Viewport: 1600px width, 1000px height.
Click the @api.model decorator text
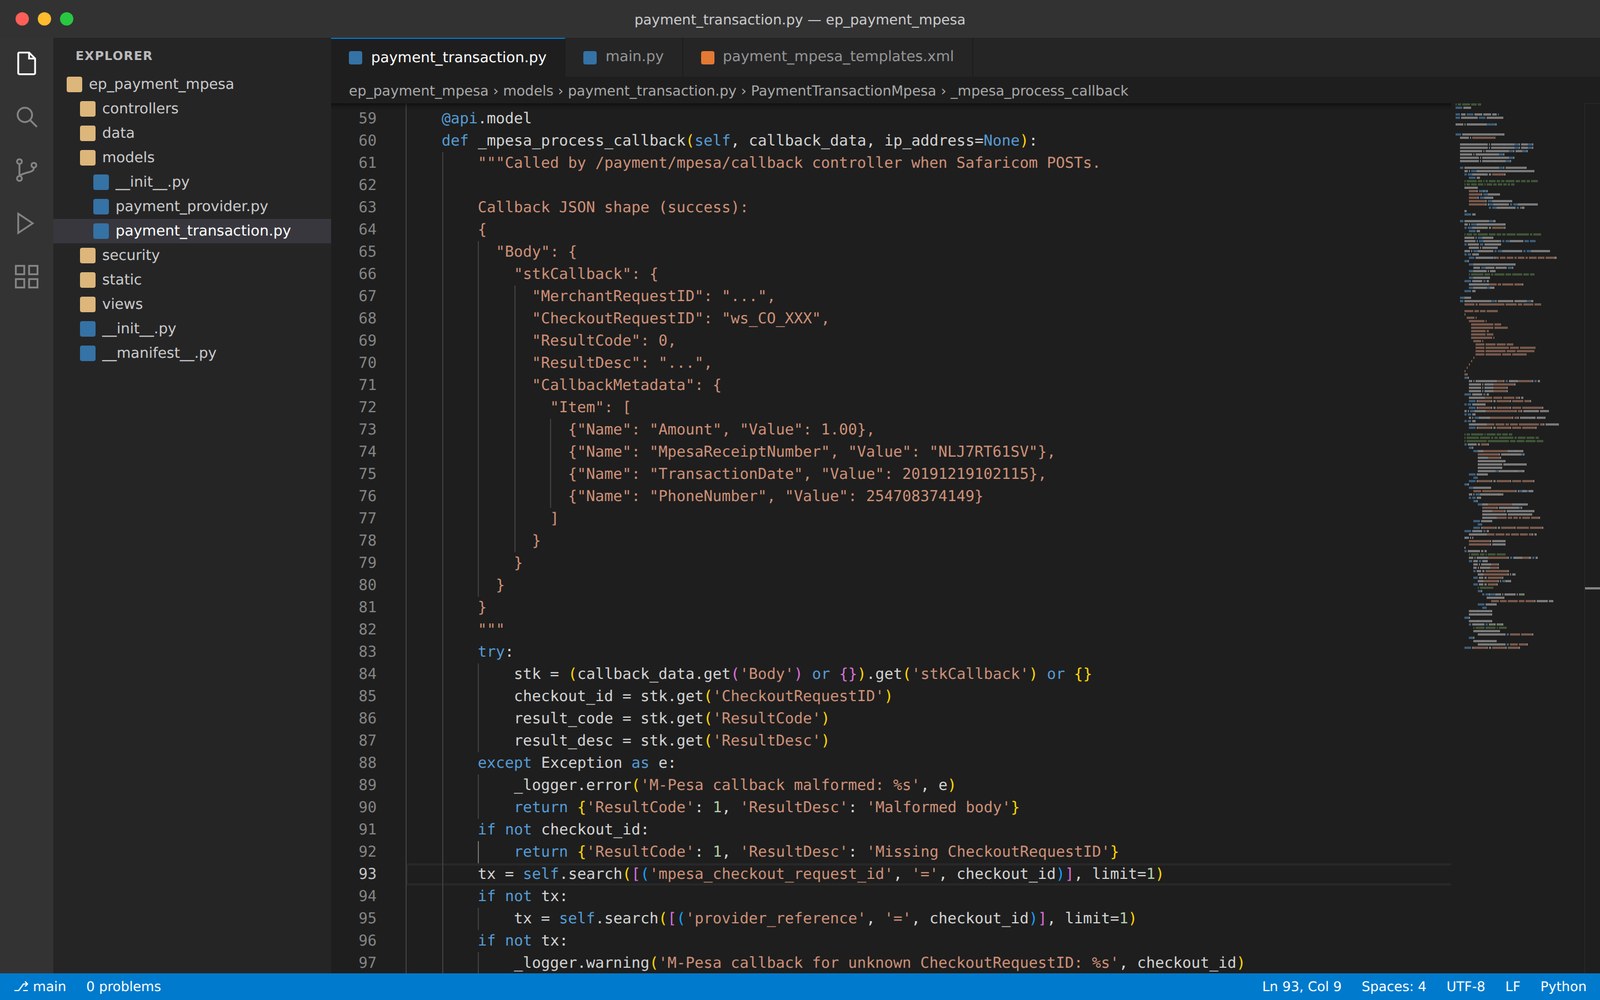(x=486, y=118)
